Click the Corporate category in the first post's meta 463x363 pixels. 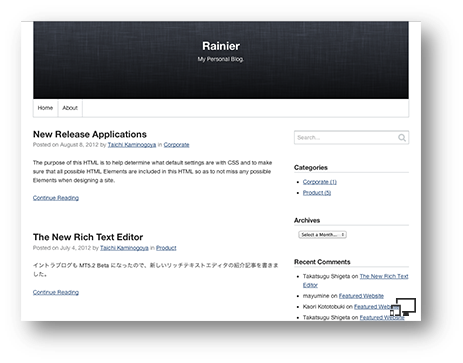pos(176,145)
